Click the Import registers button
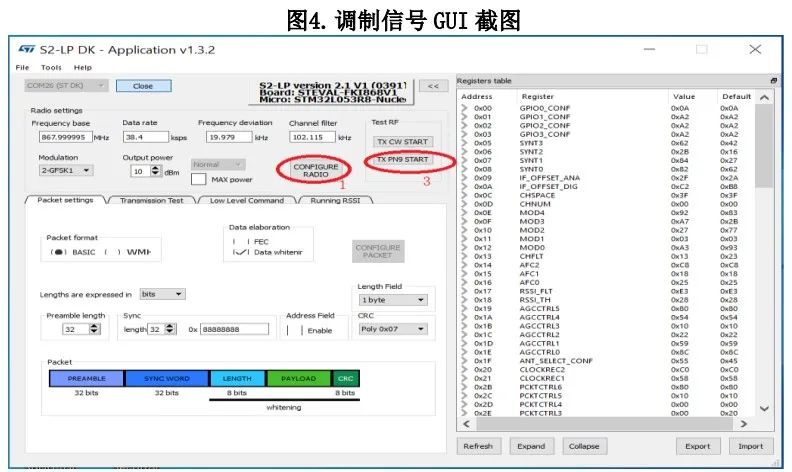Viewport: 792px width, 472px height. 751,446
